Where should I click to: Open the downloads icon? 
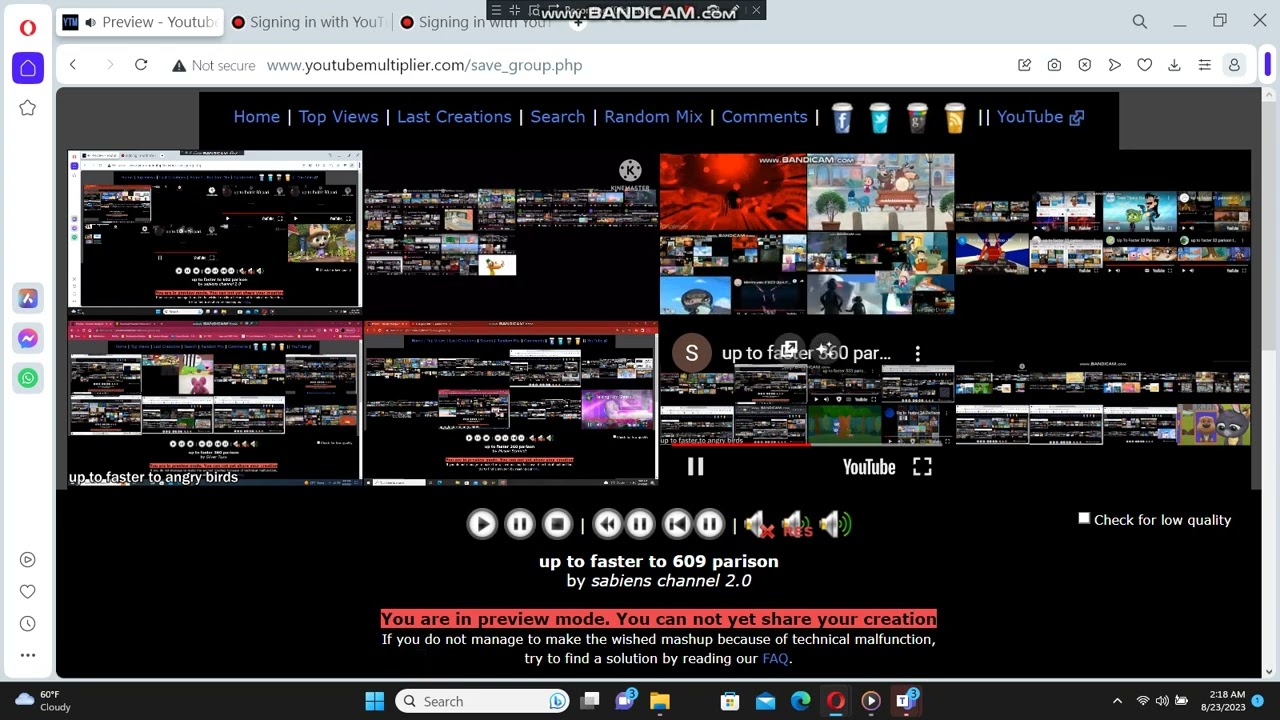pos(1174,65)
